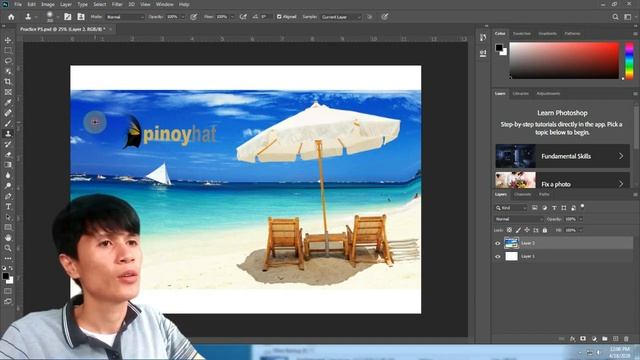
Task: Toggle visibility of Layer 1
Action: point(498,257)
